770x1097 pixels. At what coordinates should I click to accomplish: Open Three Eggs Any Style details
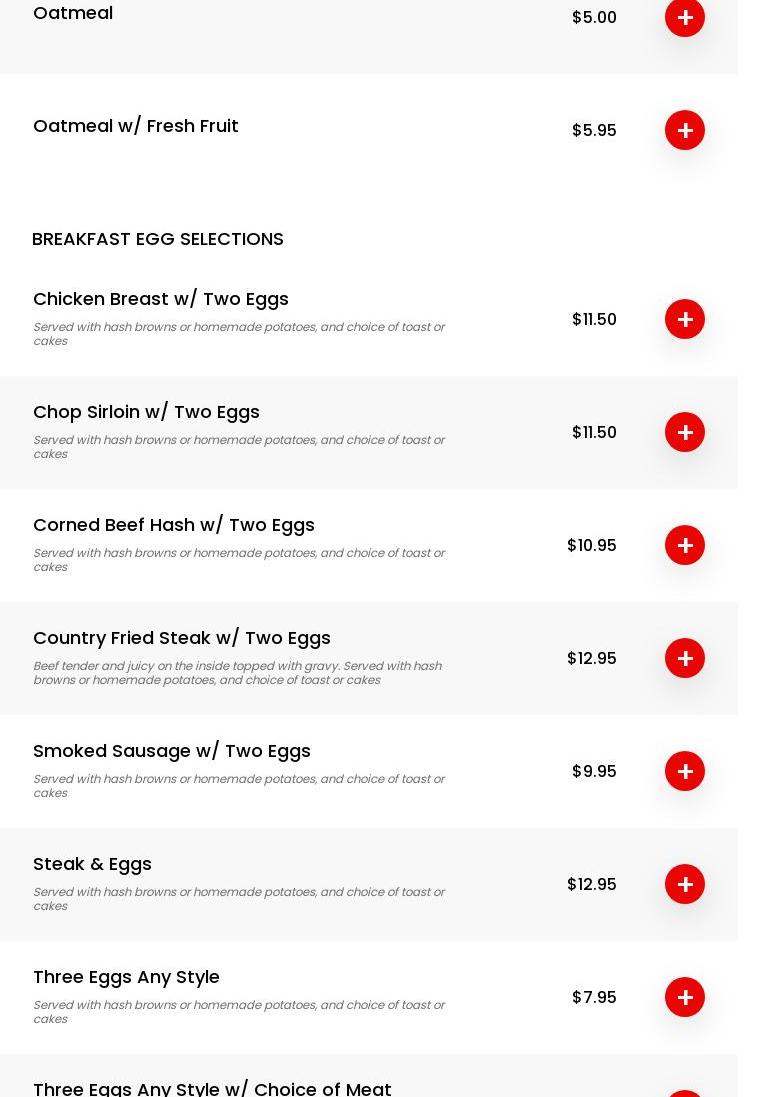click(x=126, y=977)
